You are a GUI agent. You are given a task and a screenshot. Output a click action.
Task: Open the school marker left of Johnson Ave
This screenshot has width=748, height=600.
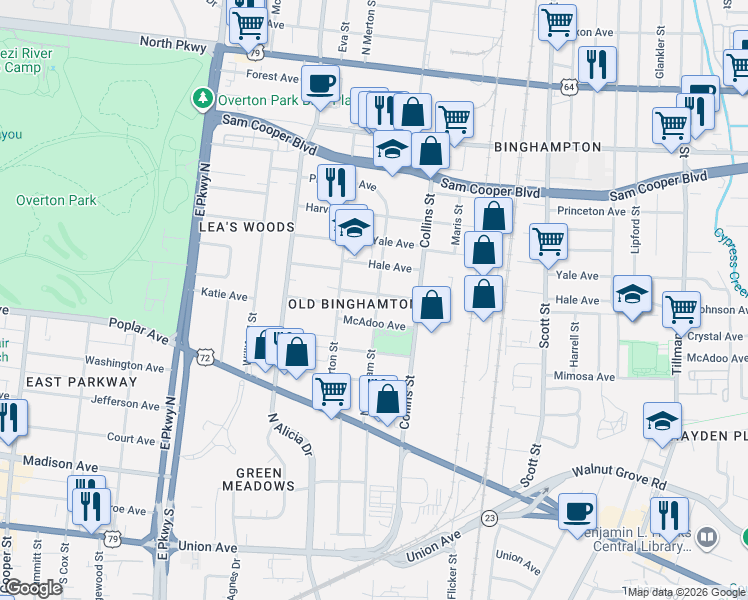632,294
